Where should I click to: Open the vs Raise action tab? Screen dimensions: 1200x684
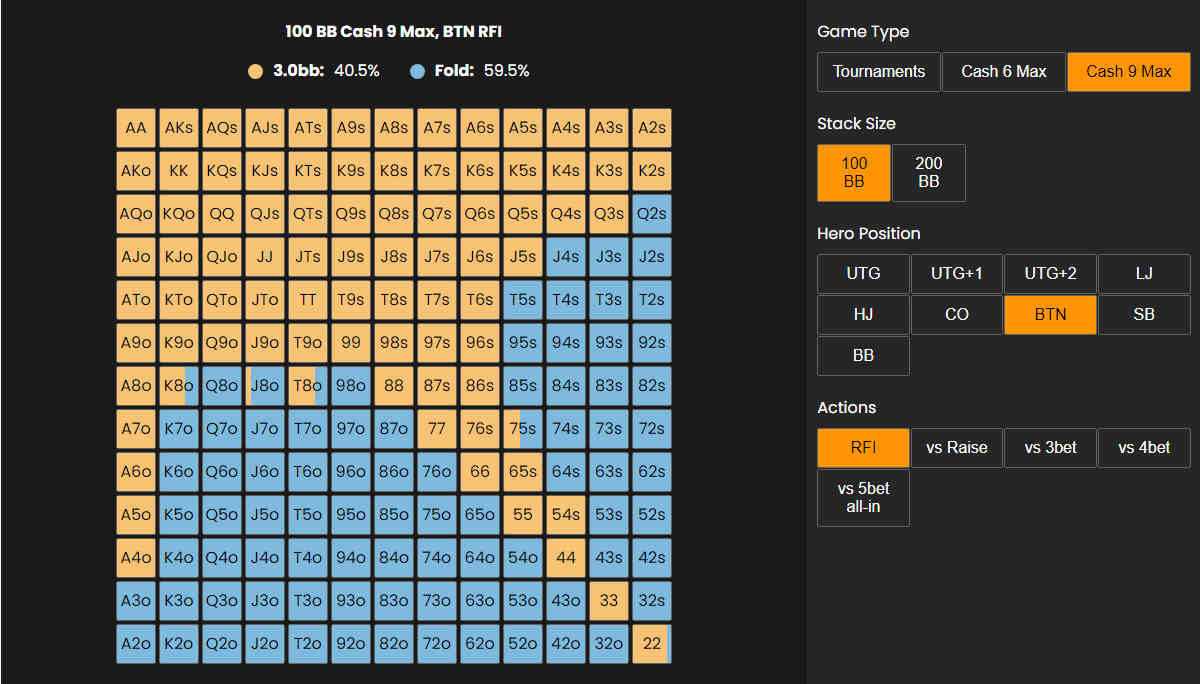pos(957,447)
